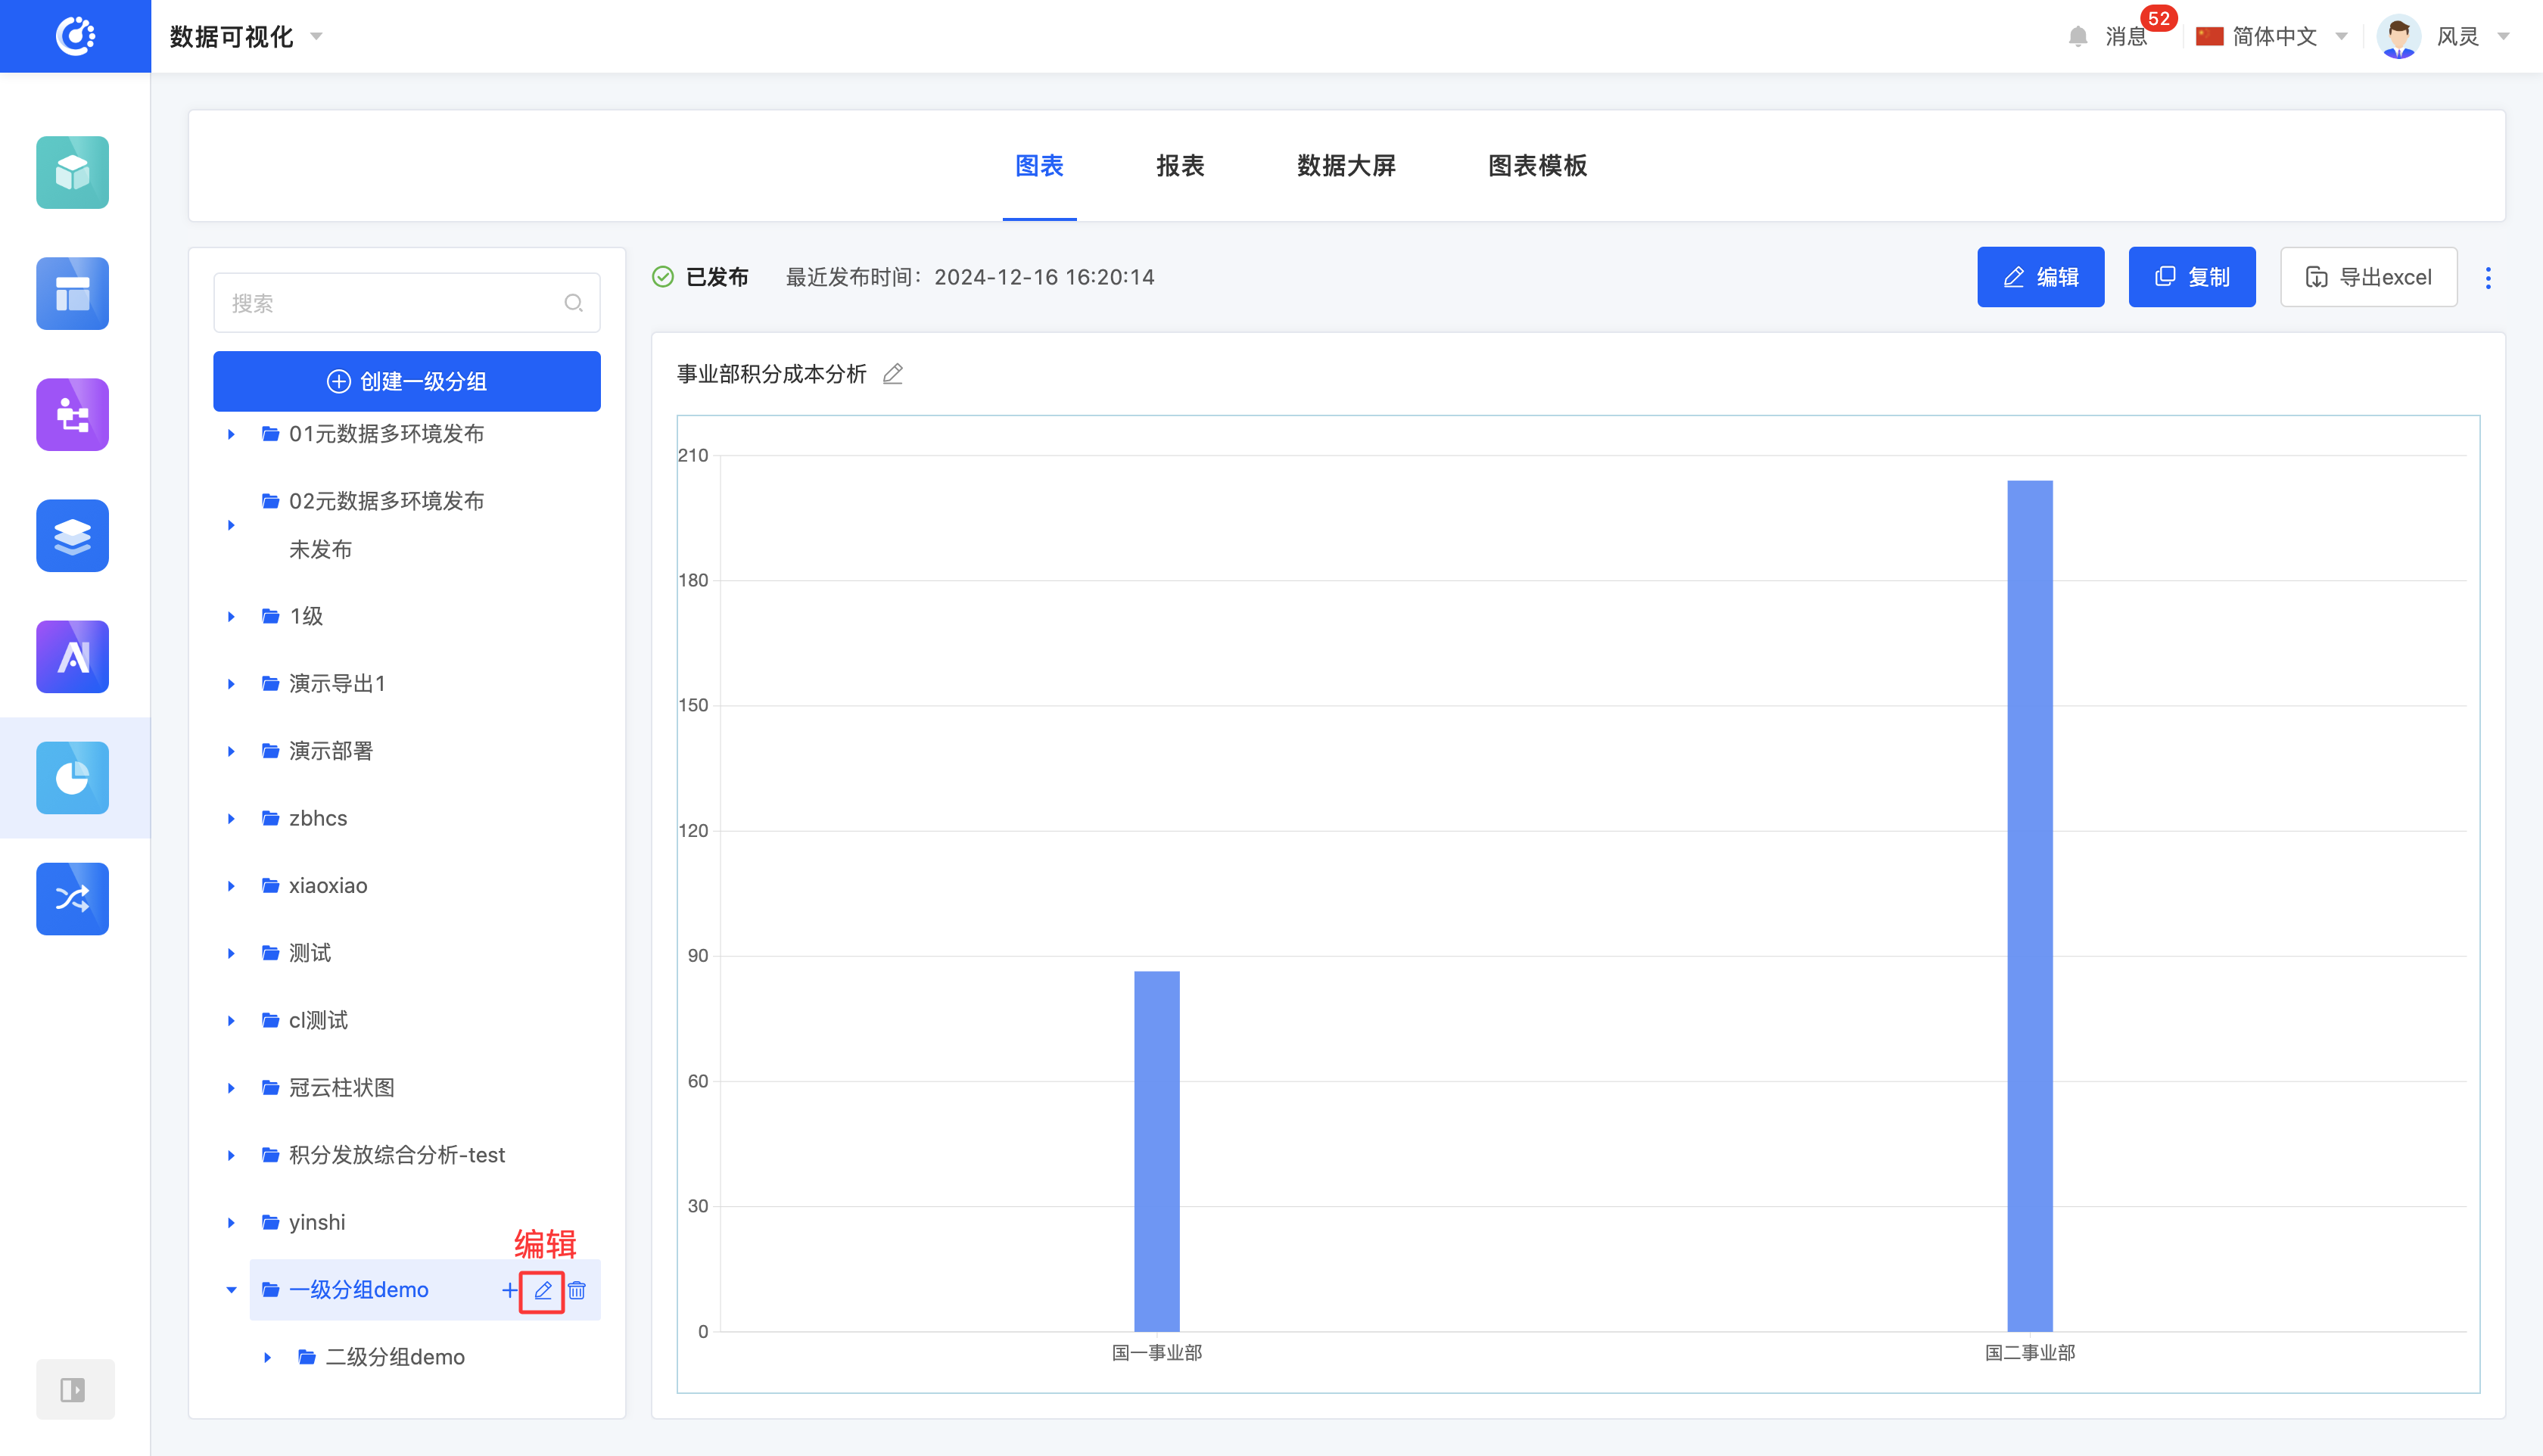Open the teal cube module in sidebar
Viewport: 2543px width, 1456px height.
(72, 172)
